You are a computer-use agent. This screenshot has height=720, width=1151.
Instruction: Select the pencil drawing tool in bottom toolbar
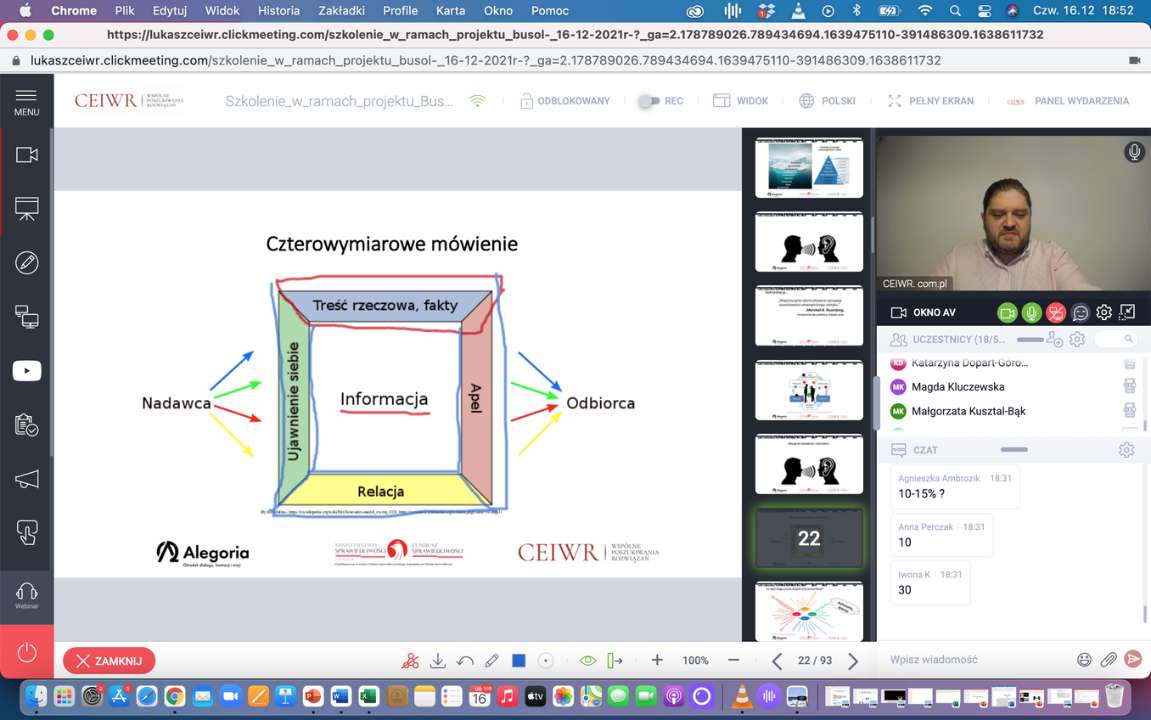(491, 661)
